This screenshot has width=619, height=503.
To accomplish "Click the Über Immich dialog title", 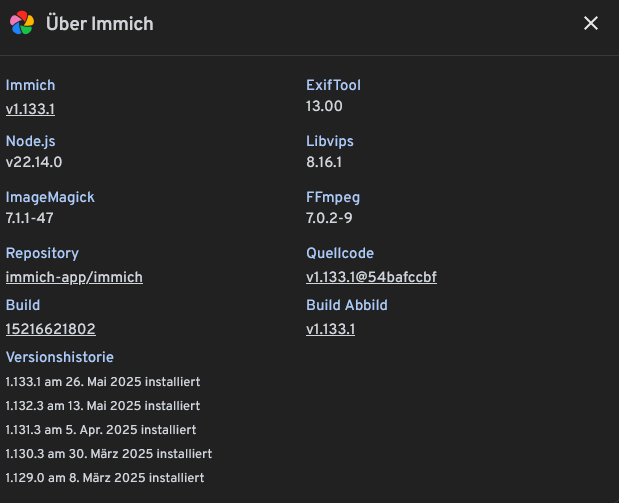I will [x=100, y=24].
